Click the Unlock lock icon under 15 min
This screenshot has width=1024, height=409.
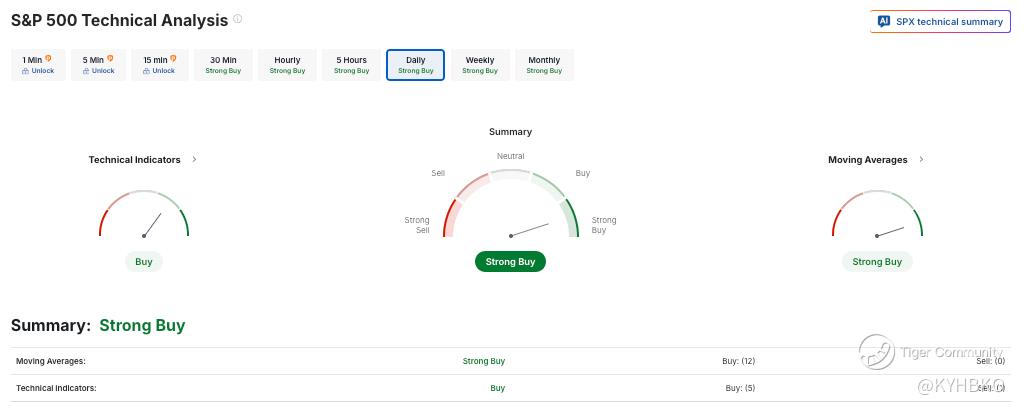tap(147, 71)
